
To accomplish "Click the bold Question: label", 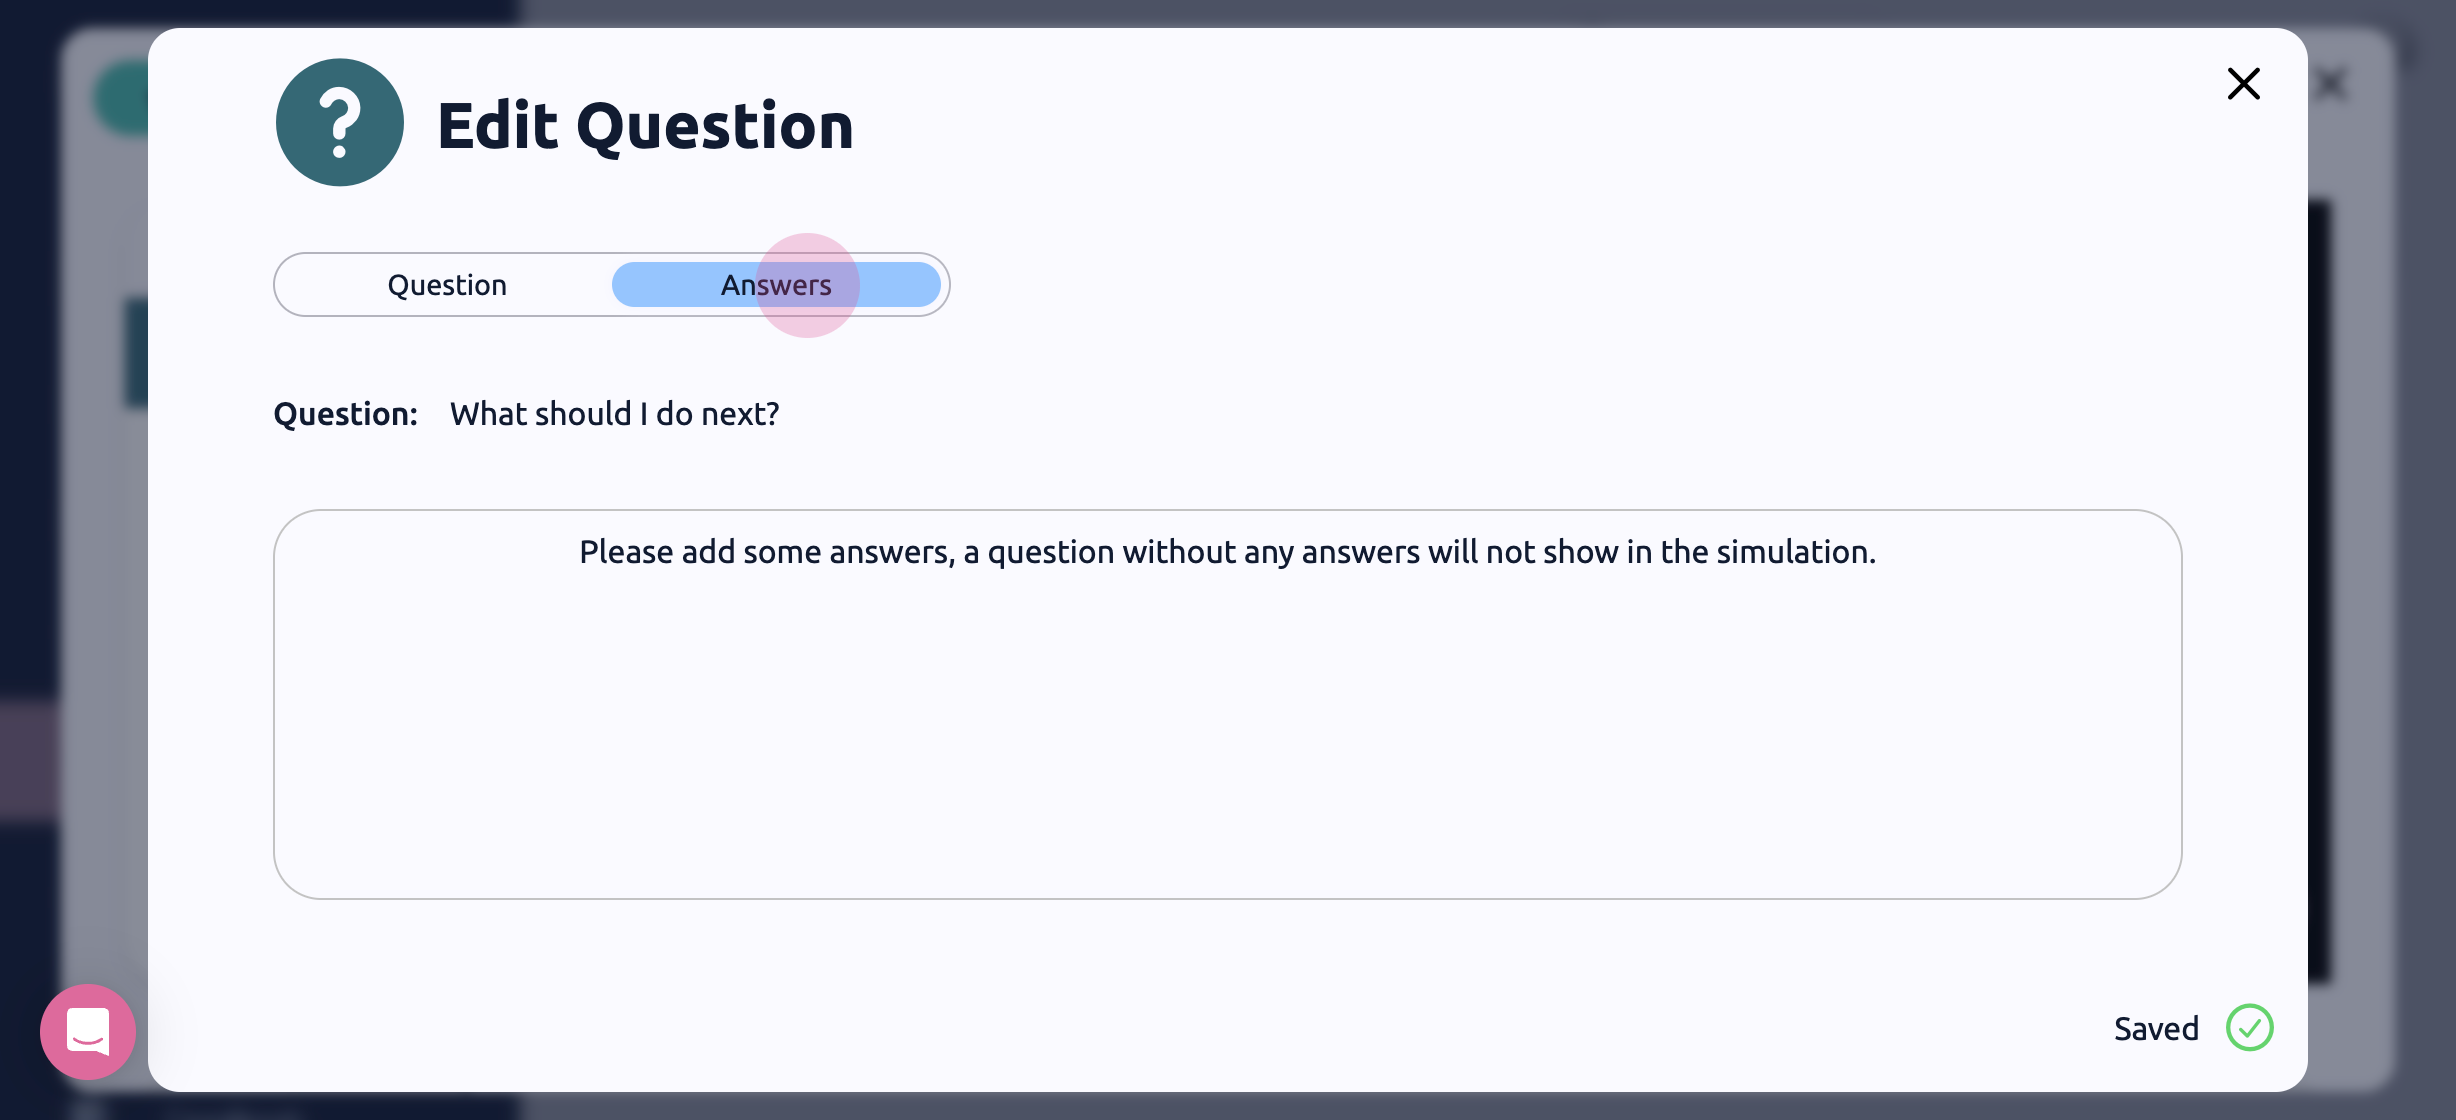I will pos(345,414).
